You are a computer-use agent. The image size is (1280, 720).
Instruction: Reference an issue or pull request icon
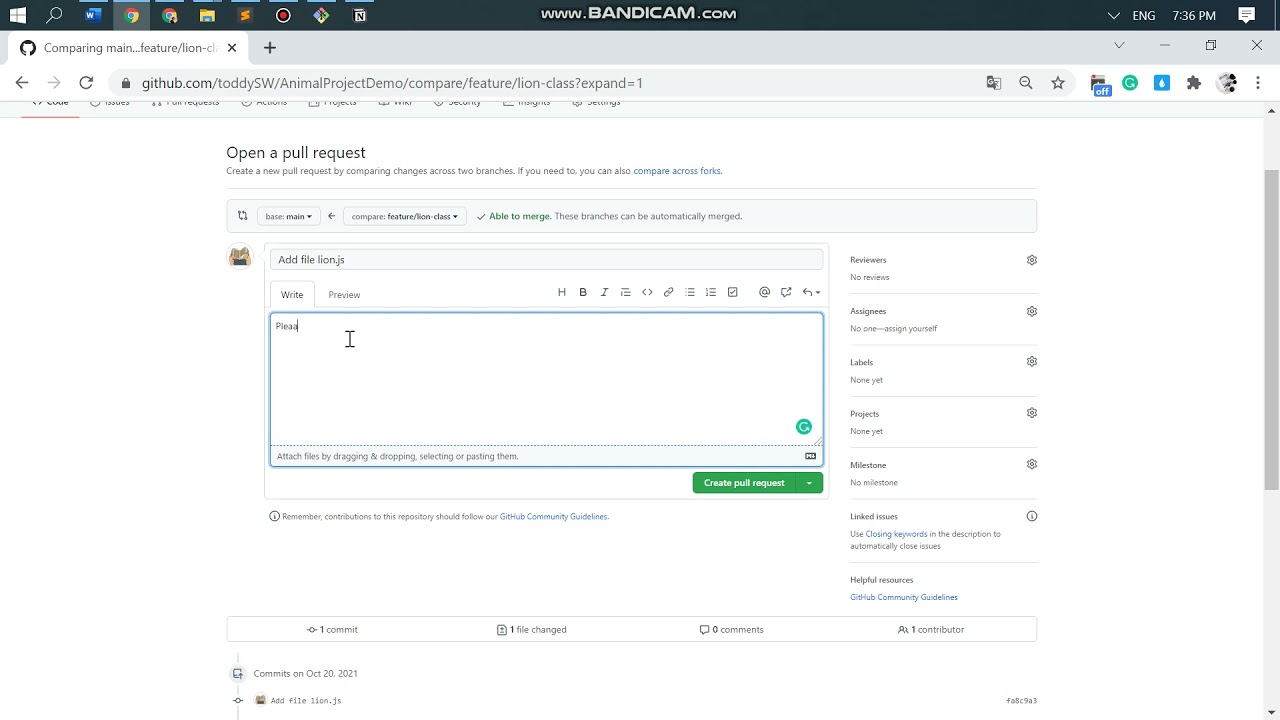click(x=786, y=292)
